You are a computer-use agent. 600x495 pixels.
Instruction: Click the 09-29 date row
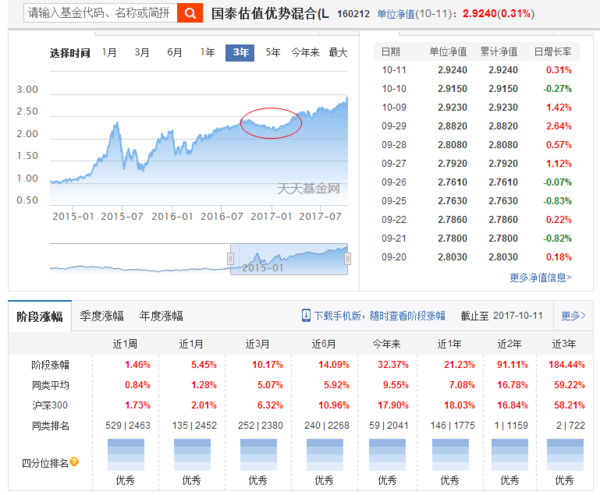pyautogui.click(x=476, y=126)
